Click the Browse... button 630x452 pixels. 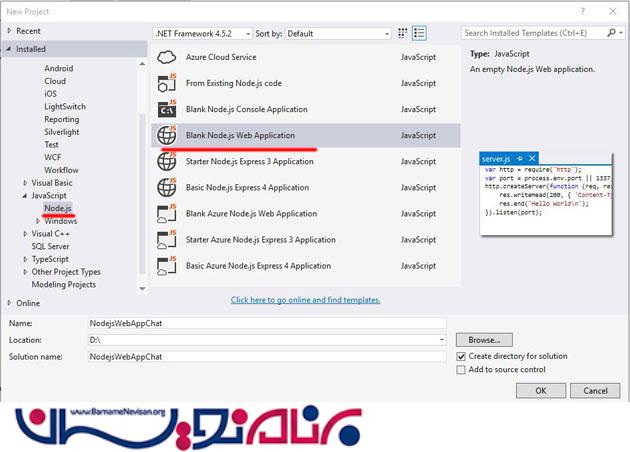484,340
